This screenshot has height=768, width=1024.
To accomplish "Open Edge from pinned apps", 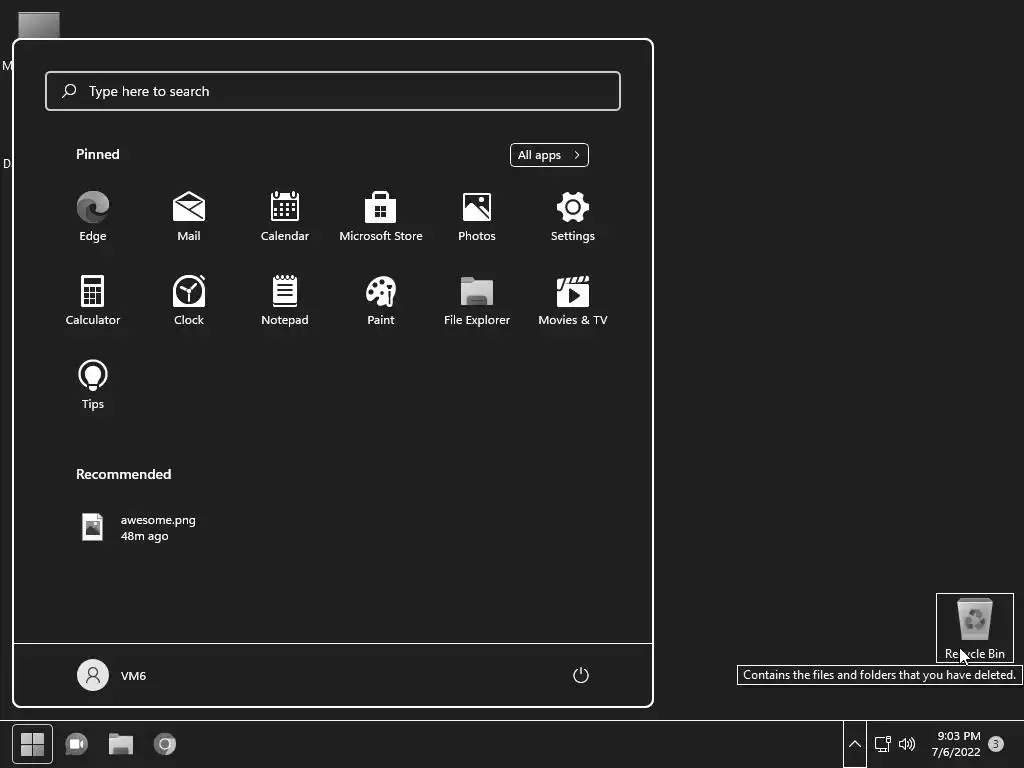I will point(93,217).
